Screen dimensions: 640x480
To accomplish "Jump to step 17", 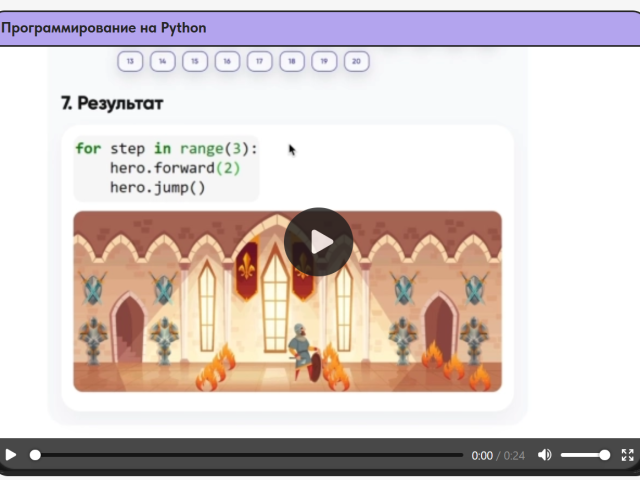I will (259, 62).
